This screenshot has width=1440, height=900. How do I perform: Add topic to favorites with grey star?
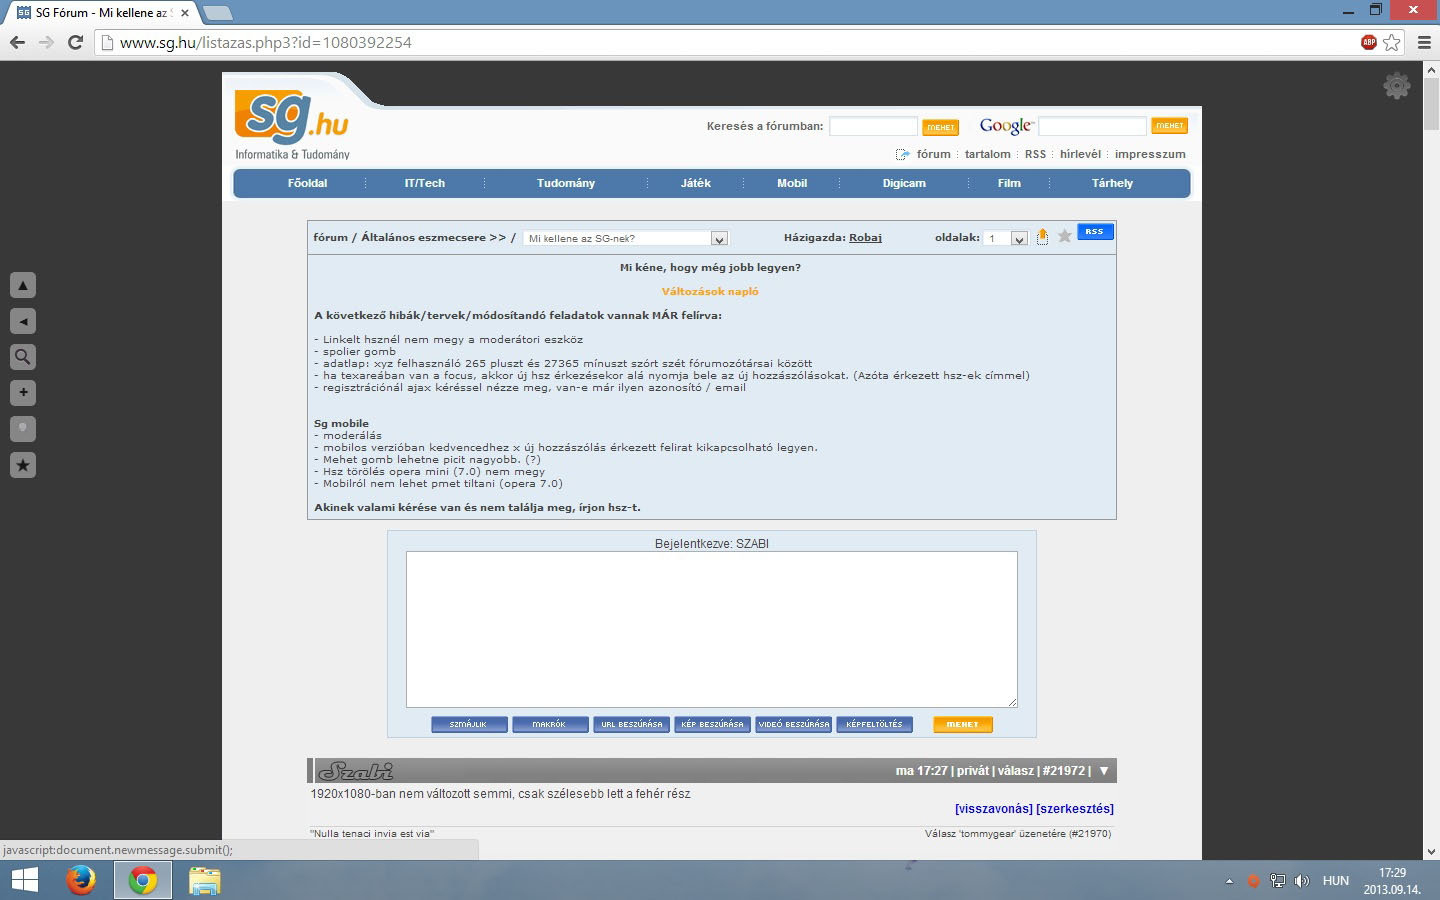pos(1065,236)
